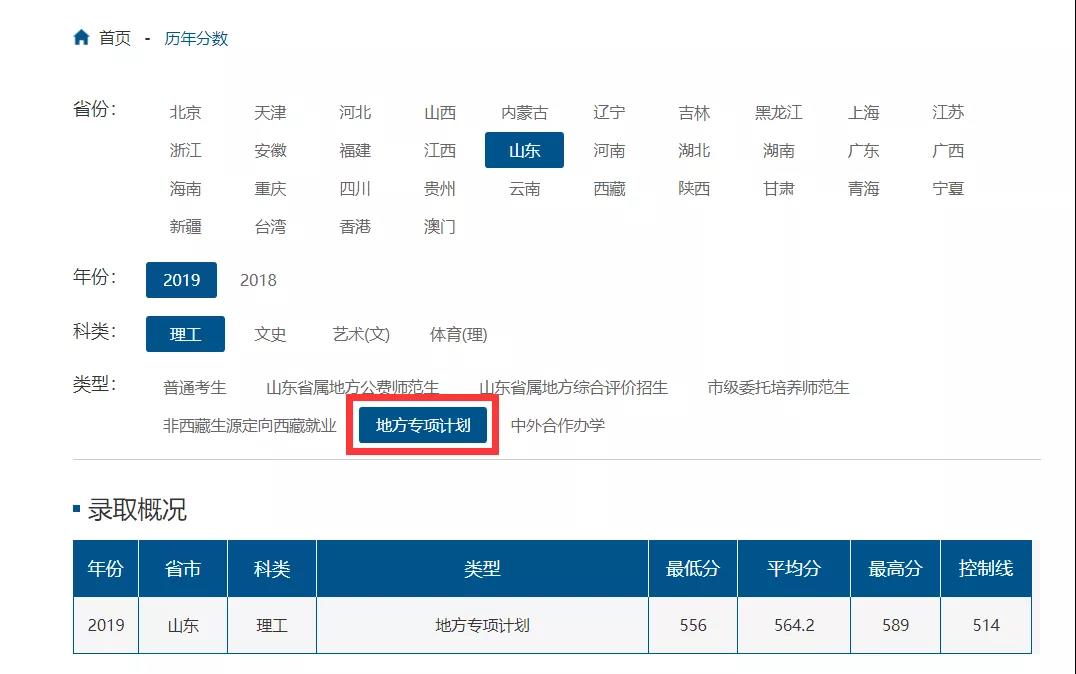Click the highlighted 山东 province button

click(x=524, y=150)
